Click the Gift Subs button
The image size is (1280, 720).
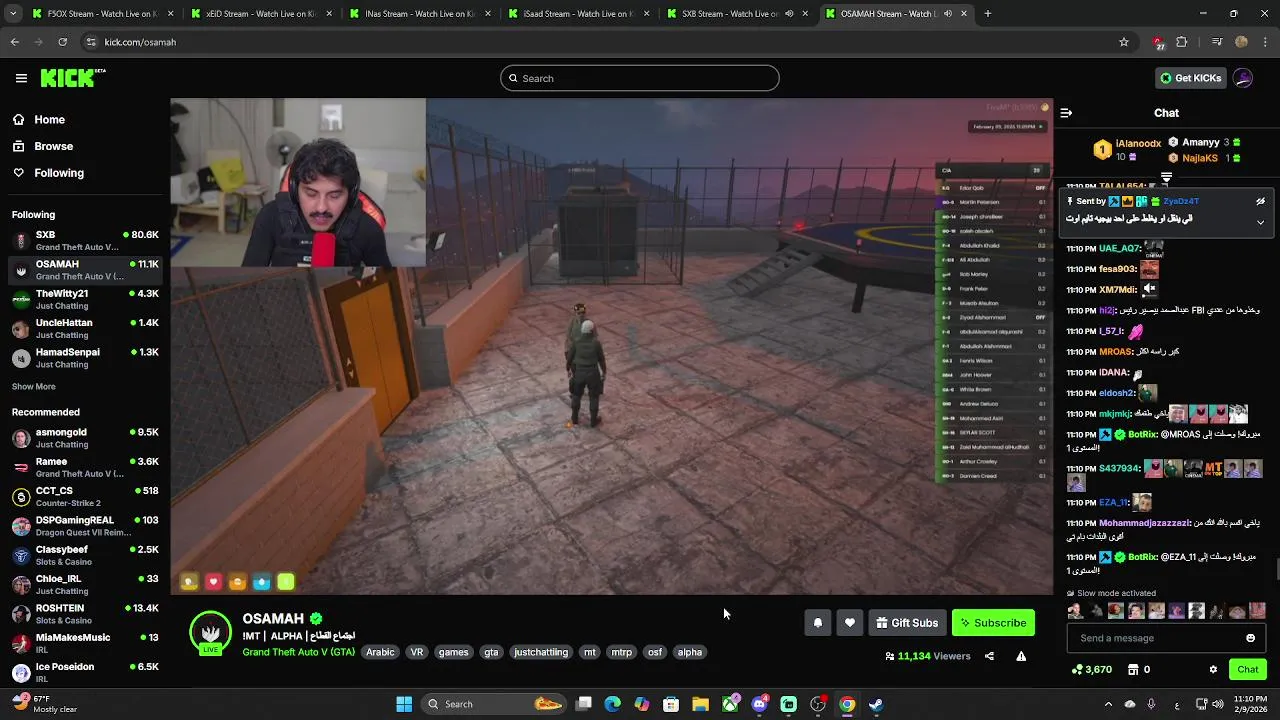click(907, 623)
